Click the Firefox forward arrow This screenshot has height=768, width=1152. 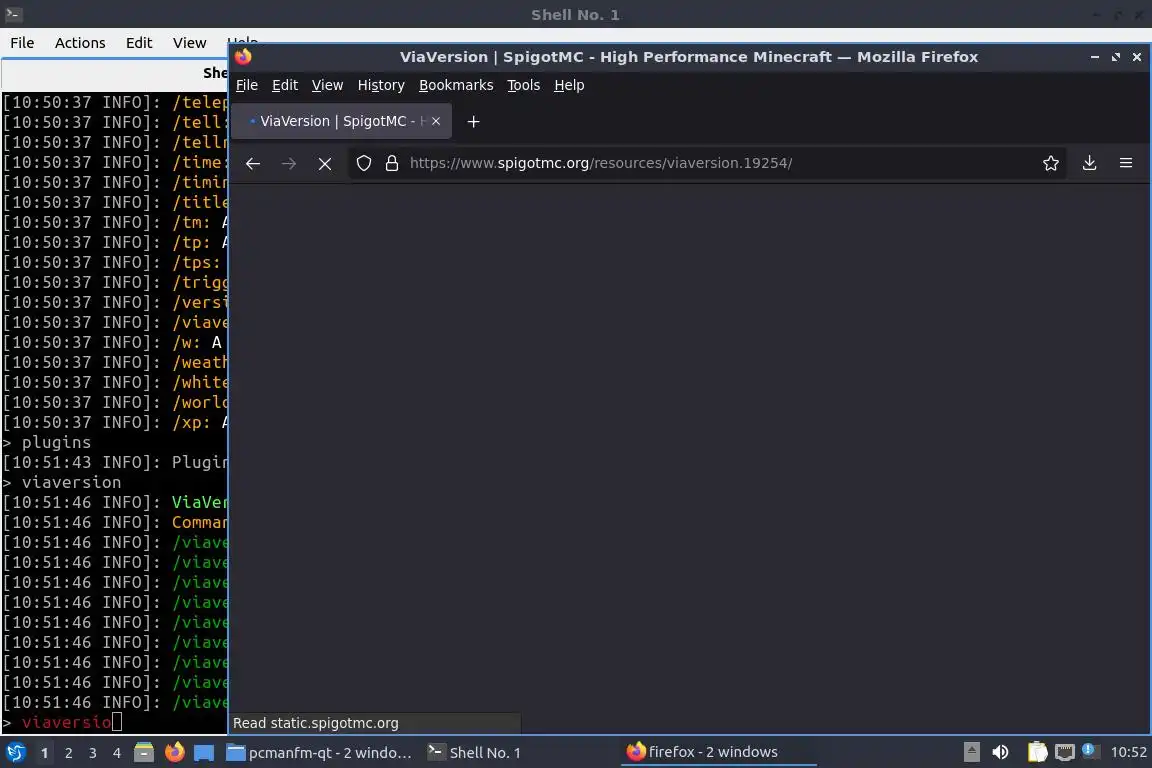click(289, 163)
